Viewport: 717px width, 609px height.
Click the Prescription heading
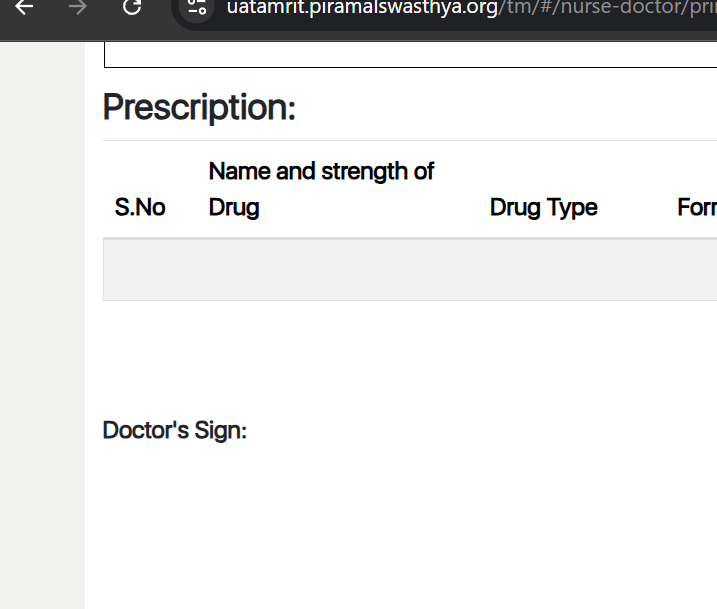click(x=199, y=107)
